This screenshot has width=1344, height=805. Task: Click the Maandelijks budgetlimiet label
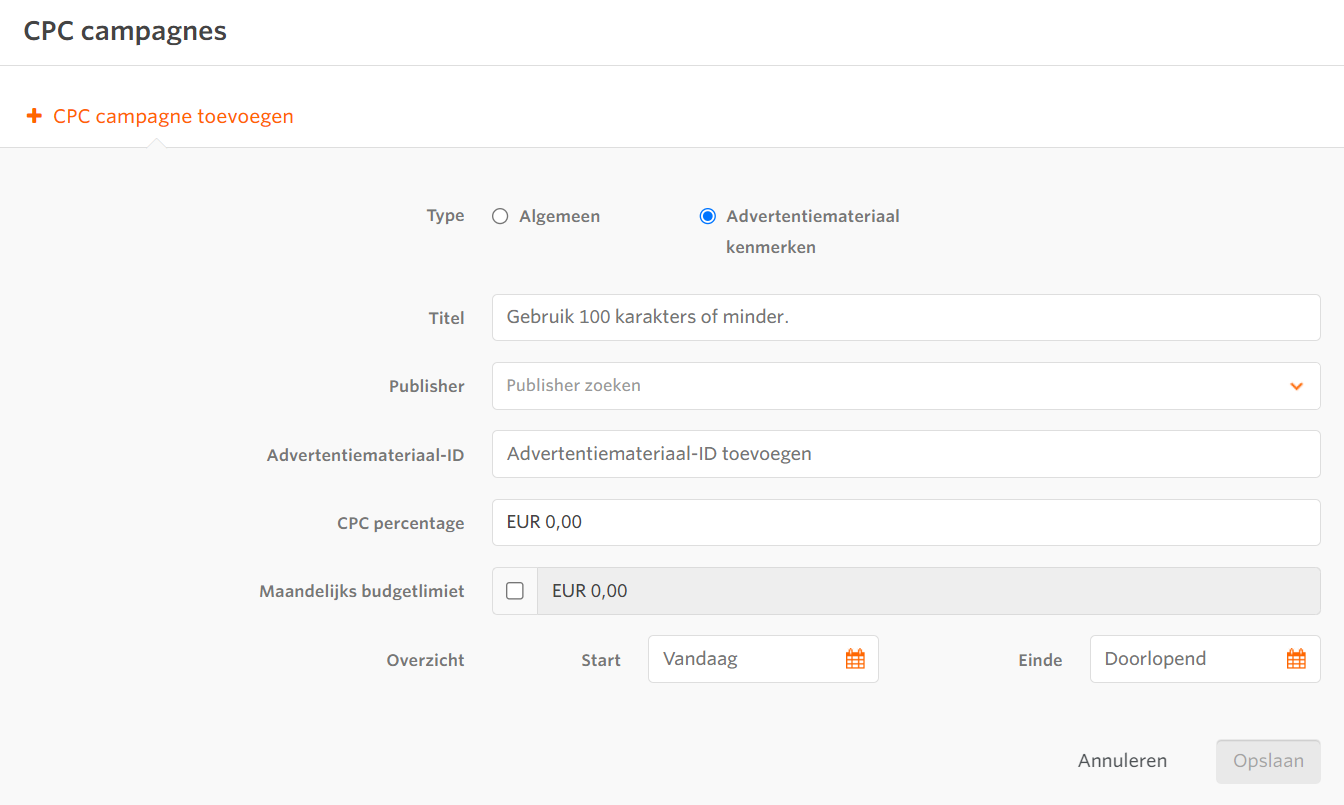(362, 591)
